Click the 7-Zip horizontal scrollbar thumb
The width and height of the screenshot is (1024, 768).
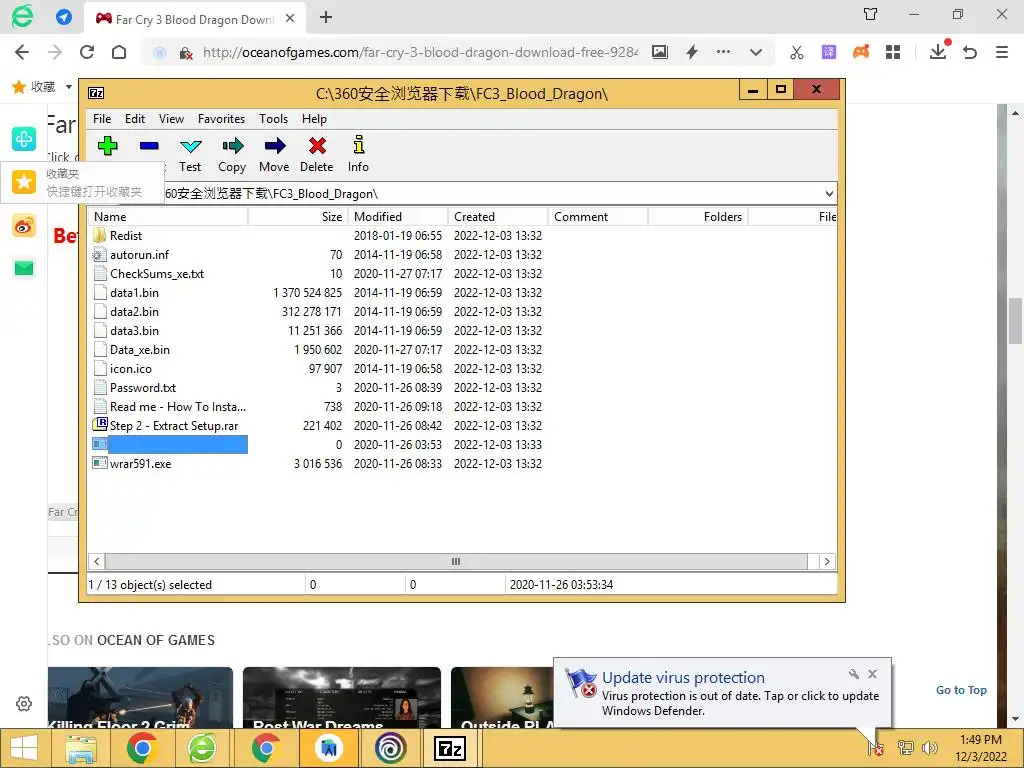pos(456,562)
